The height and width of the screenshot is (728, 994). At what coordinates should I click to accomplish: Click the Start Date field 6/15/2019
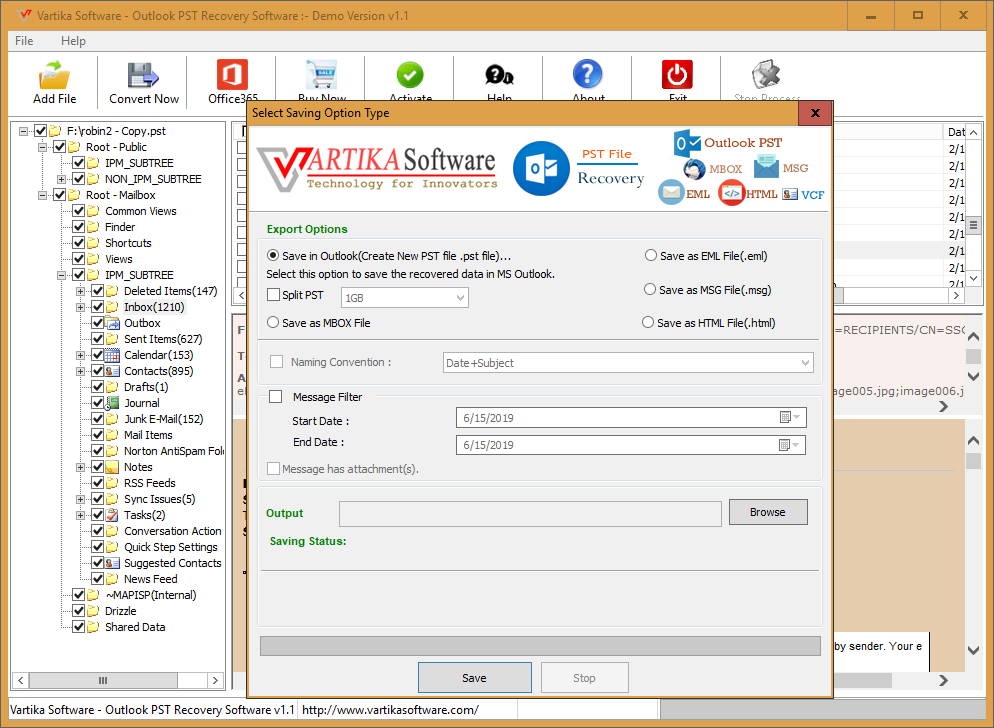(x=631, y=418)
